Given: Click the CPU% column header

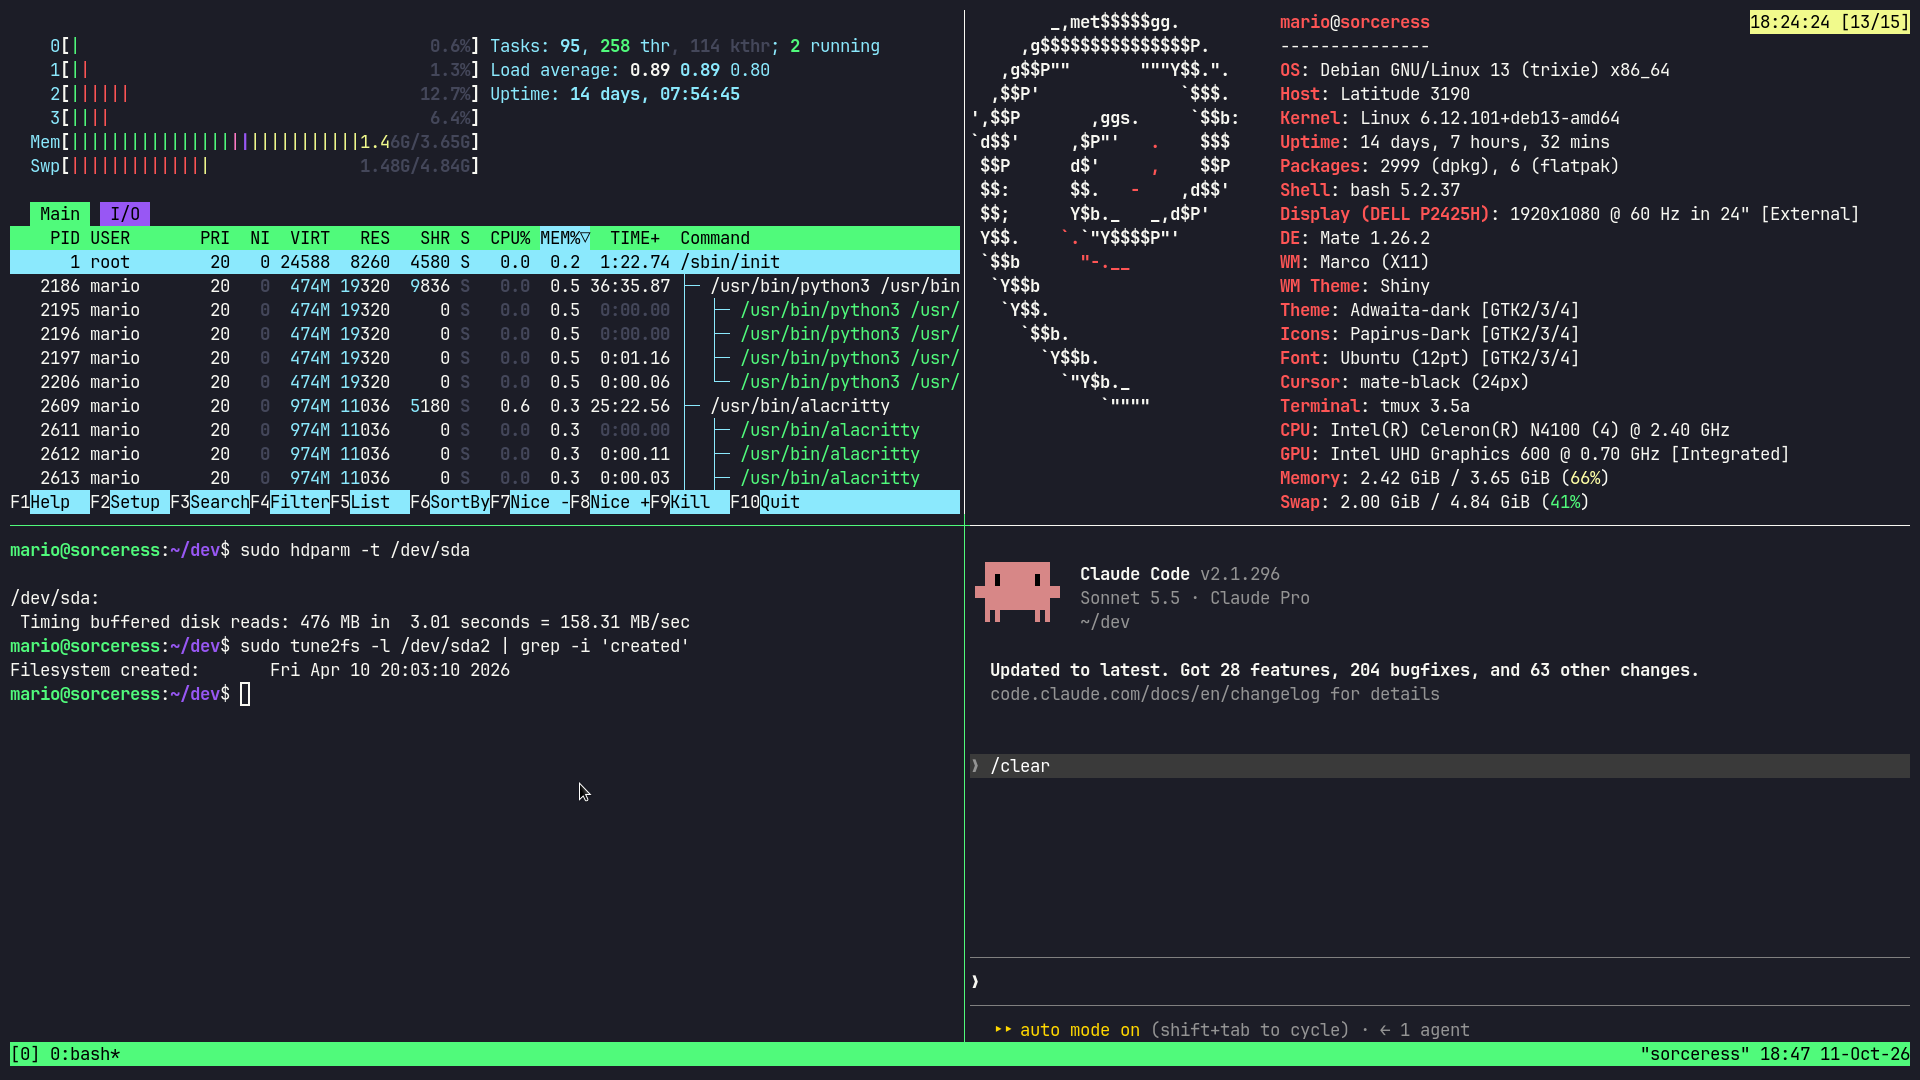Looking at the screenshot, I should click(x=510, y=238).
